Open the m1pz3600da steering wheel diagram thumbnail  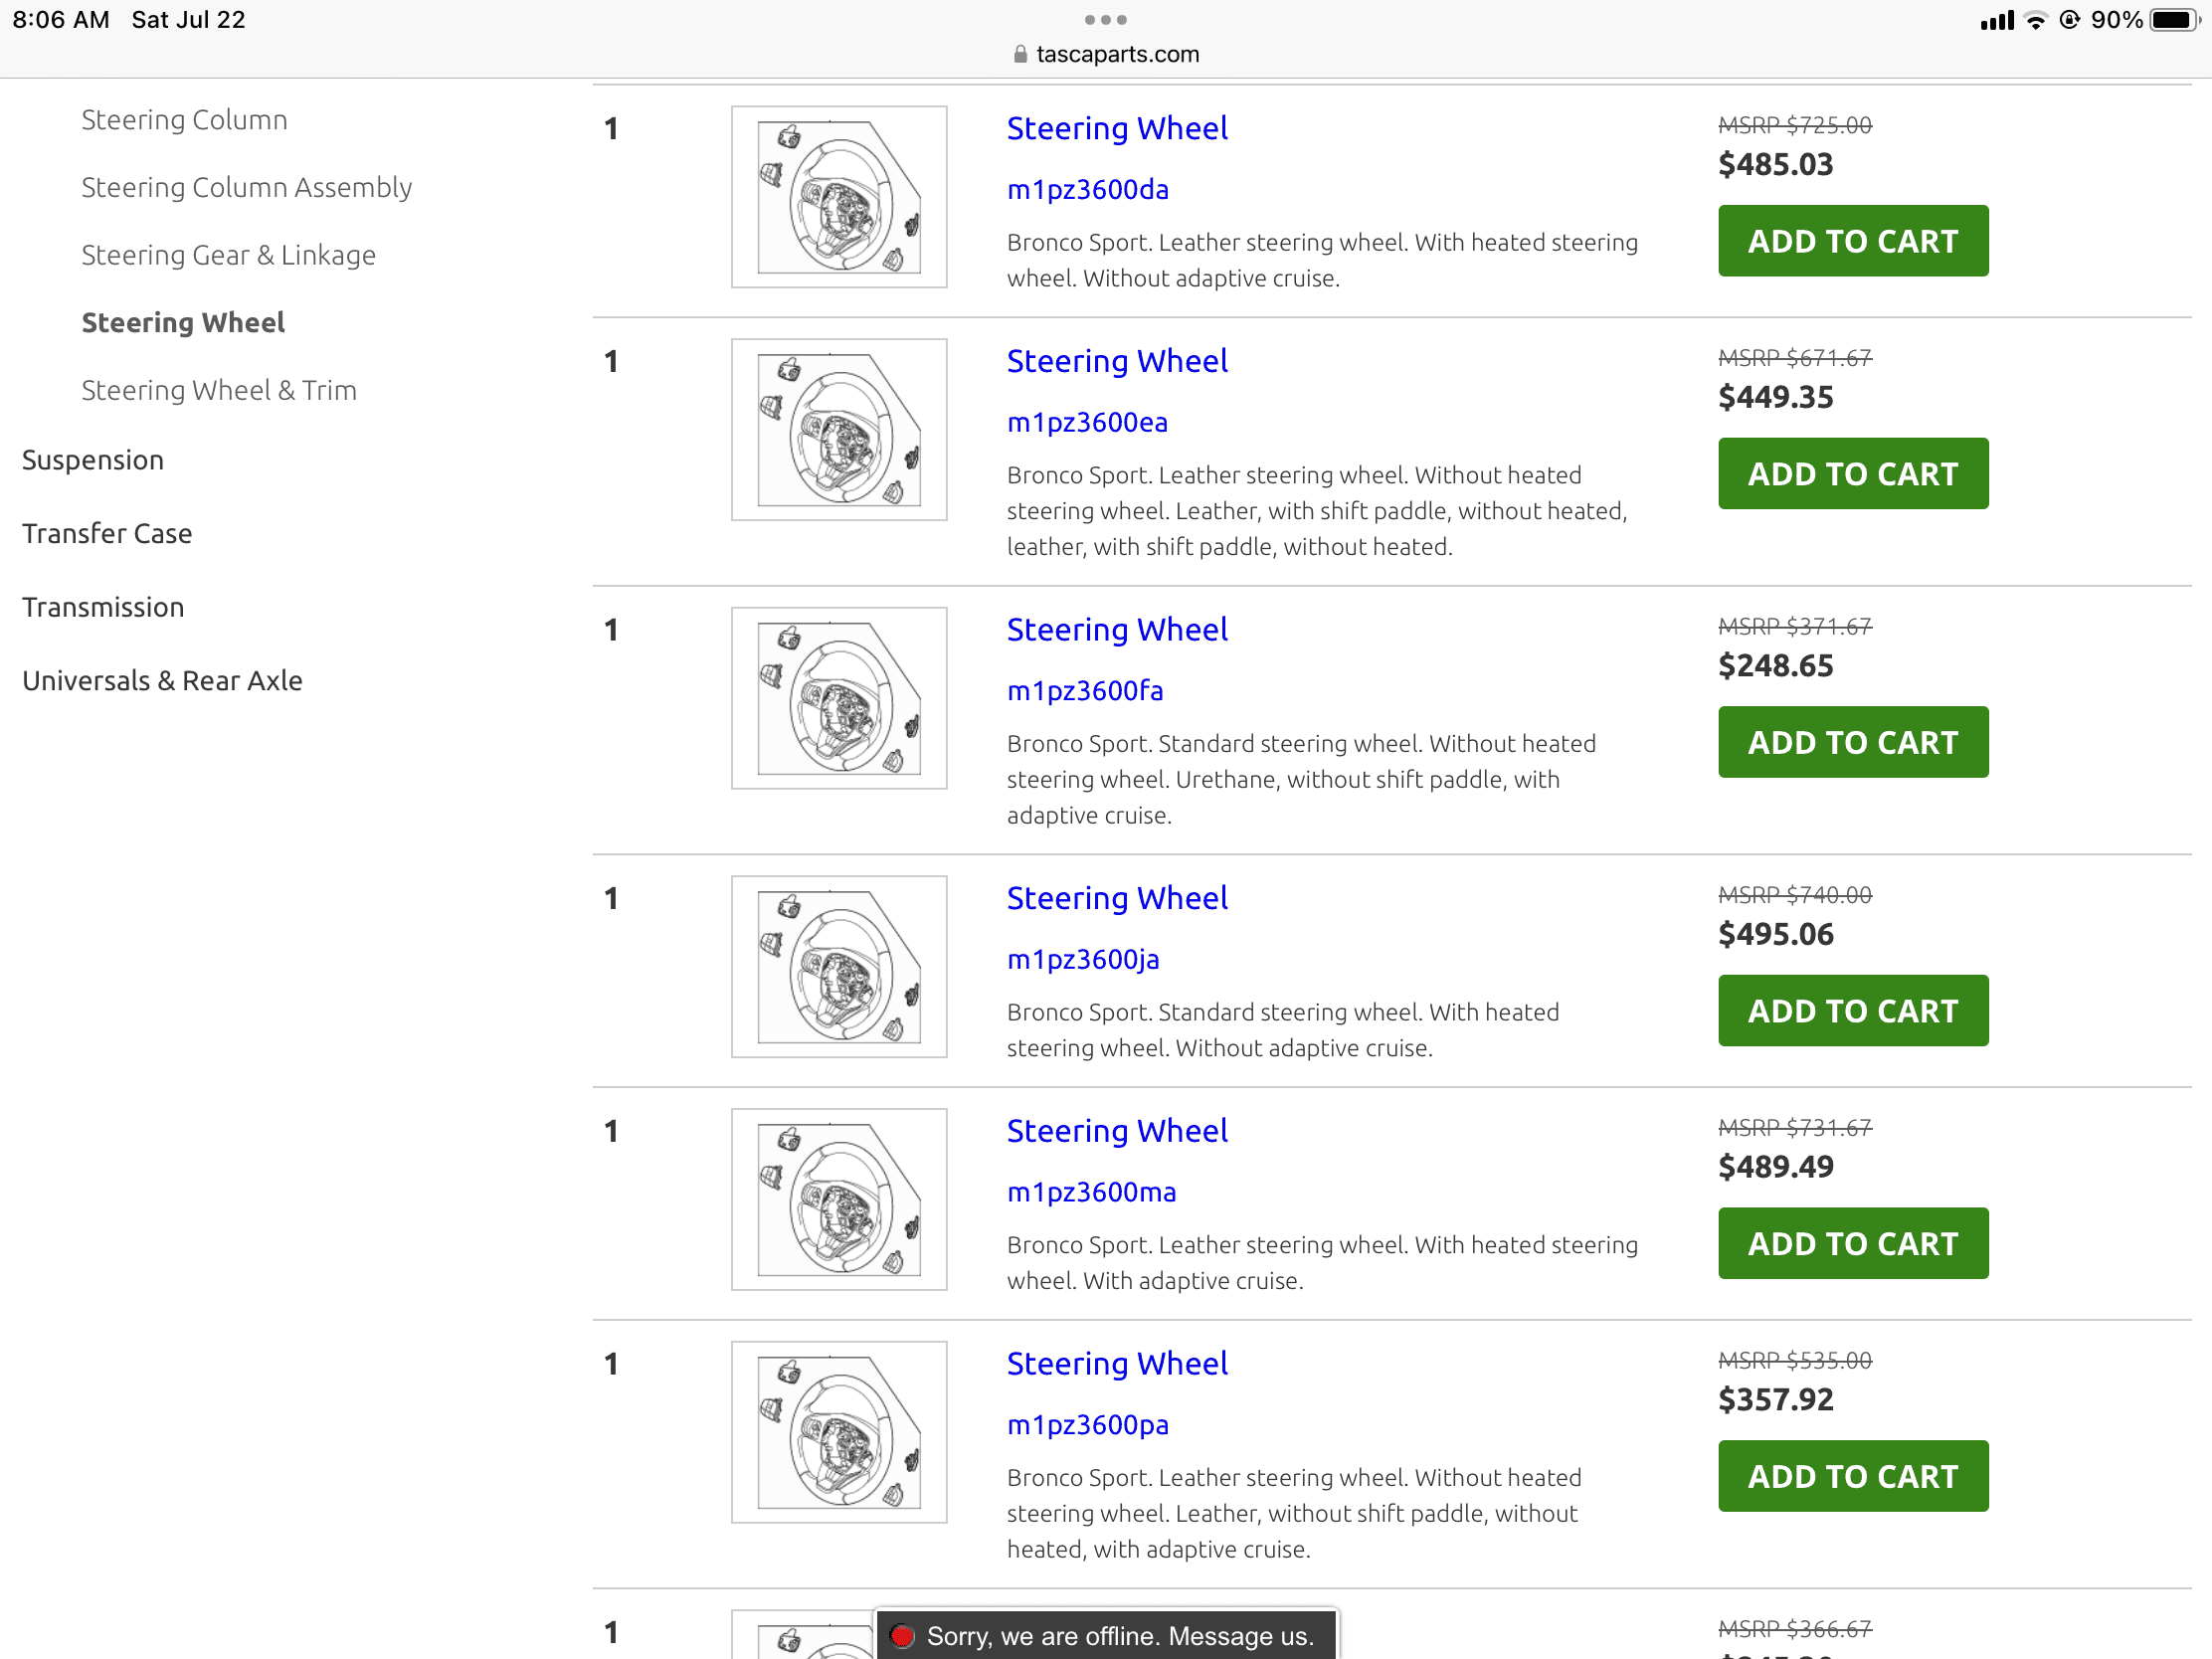coord(838,197)
